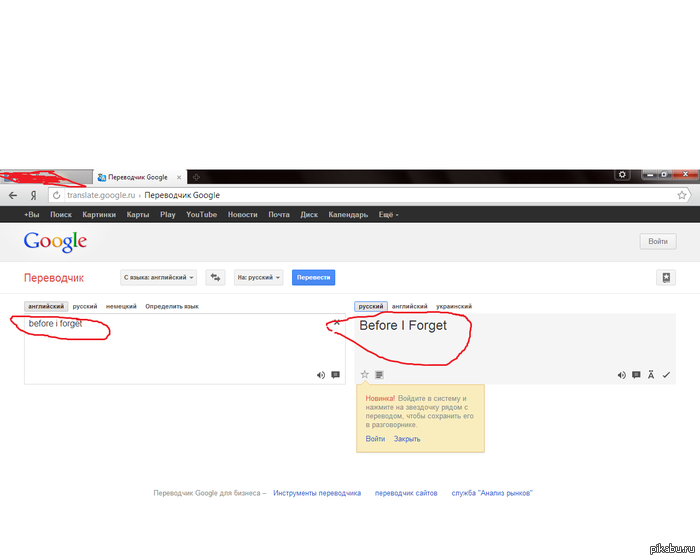Show source text example usage icon
This screenshot has height=560, width=700.
tap(335, 375)
